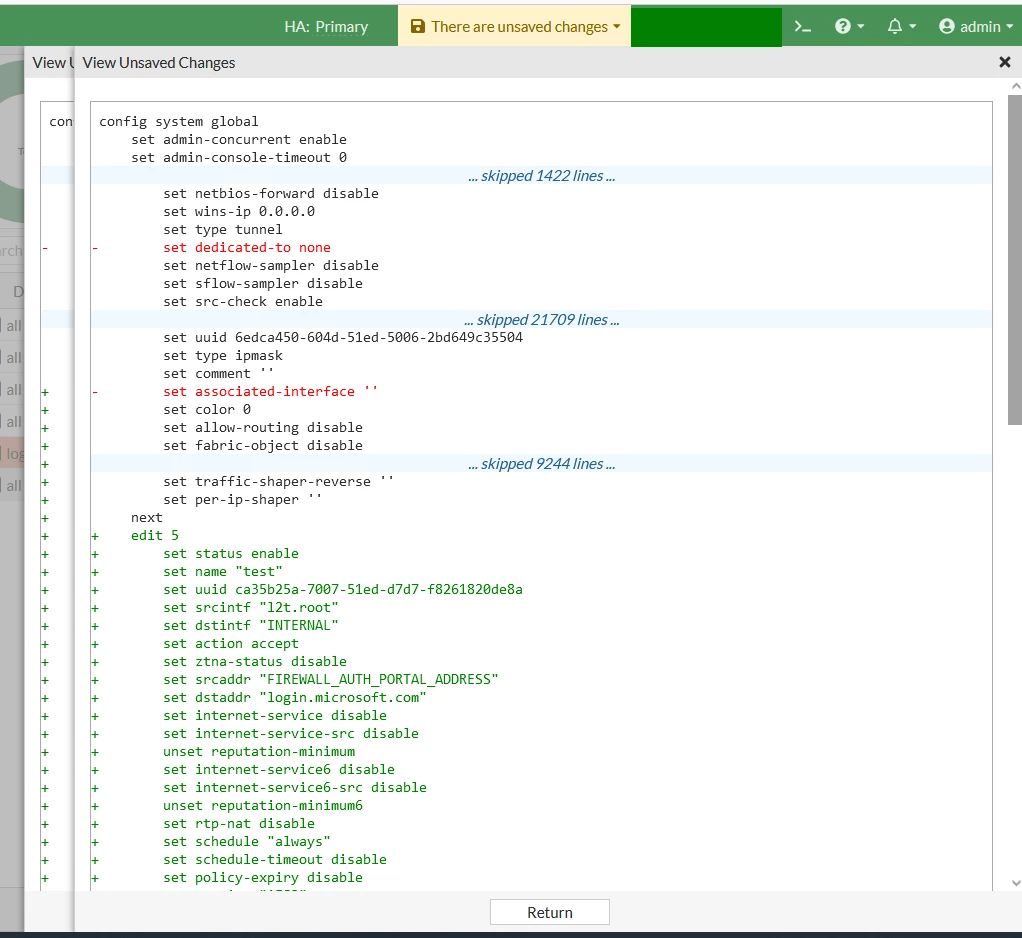Click the save disk icon in unsaved changes banner
1022x938 pixels.
pyautogui.click(x=418, y=26)
